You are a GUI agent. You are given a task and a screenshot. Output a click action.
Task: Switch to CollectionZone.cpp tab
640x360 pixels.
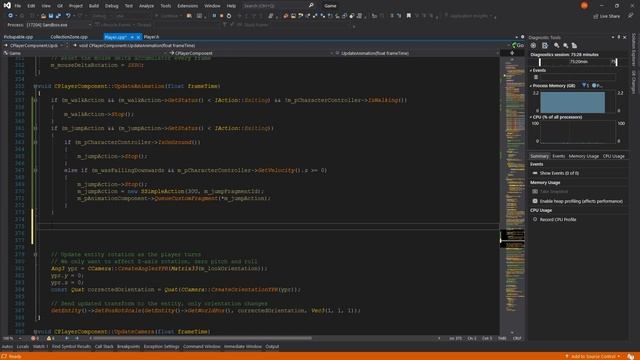69,37
